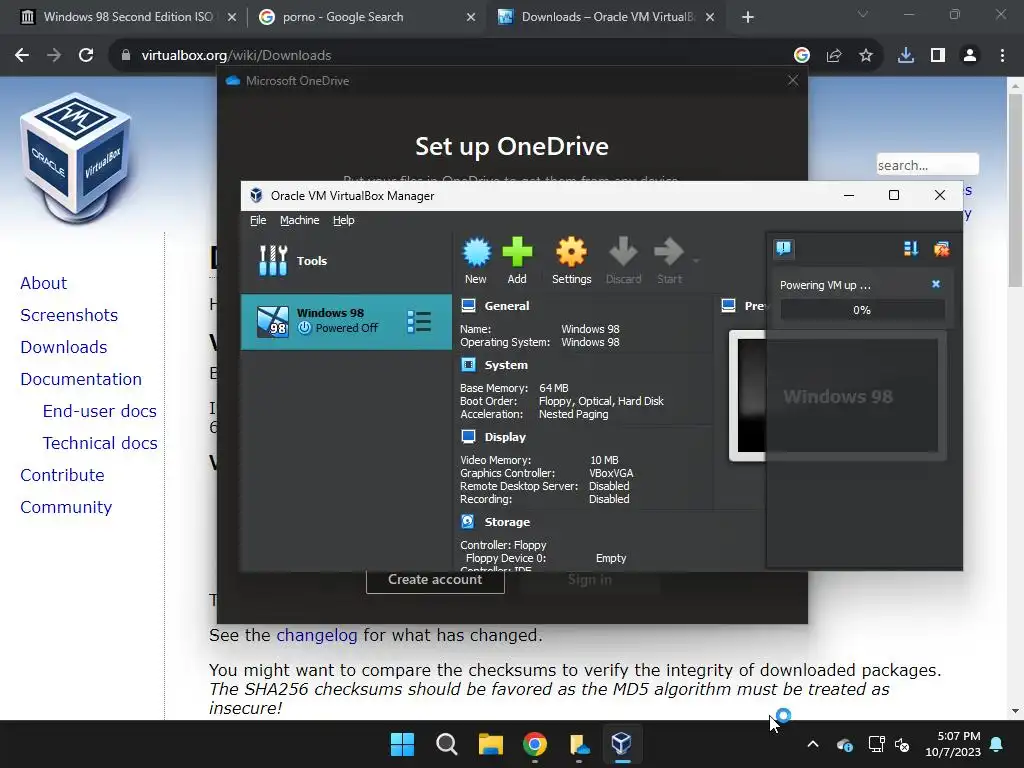This screenshot has height=768, width=1024.
Task: Open the Windows Start button
Action: coord(402,744)
